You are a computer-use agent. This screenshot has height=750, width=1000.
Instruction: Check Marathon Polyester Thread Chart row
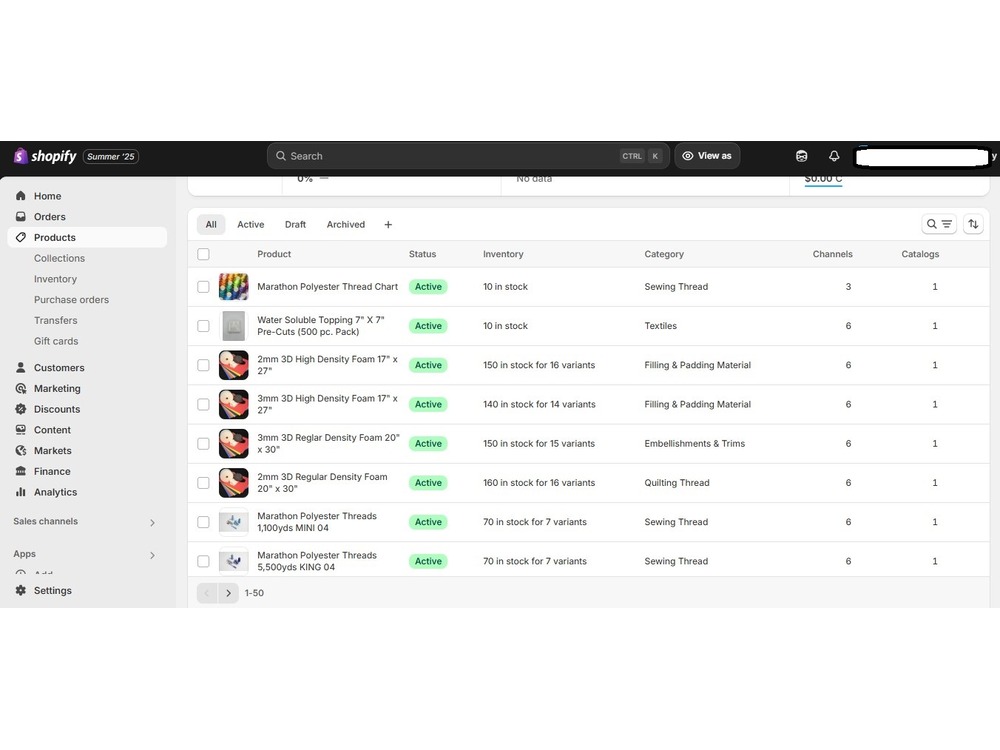[x=203, y=287]
